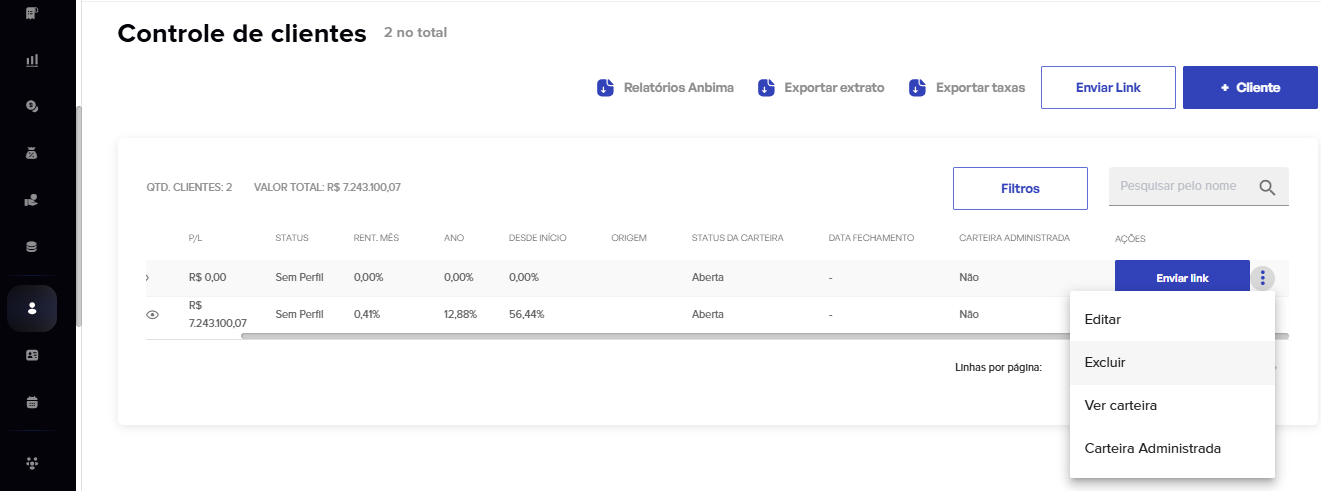This screenshot has height=491, width=1321.
Task: Open the Filtros filter panel
Action: point(1020,188)
